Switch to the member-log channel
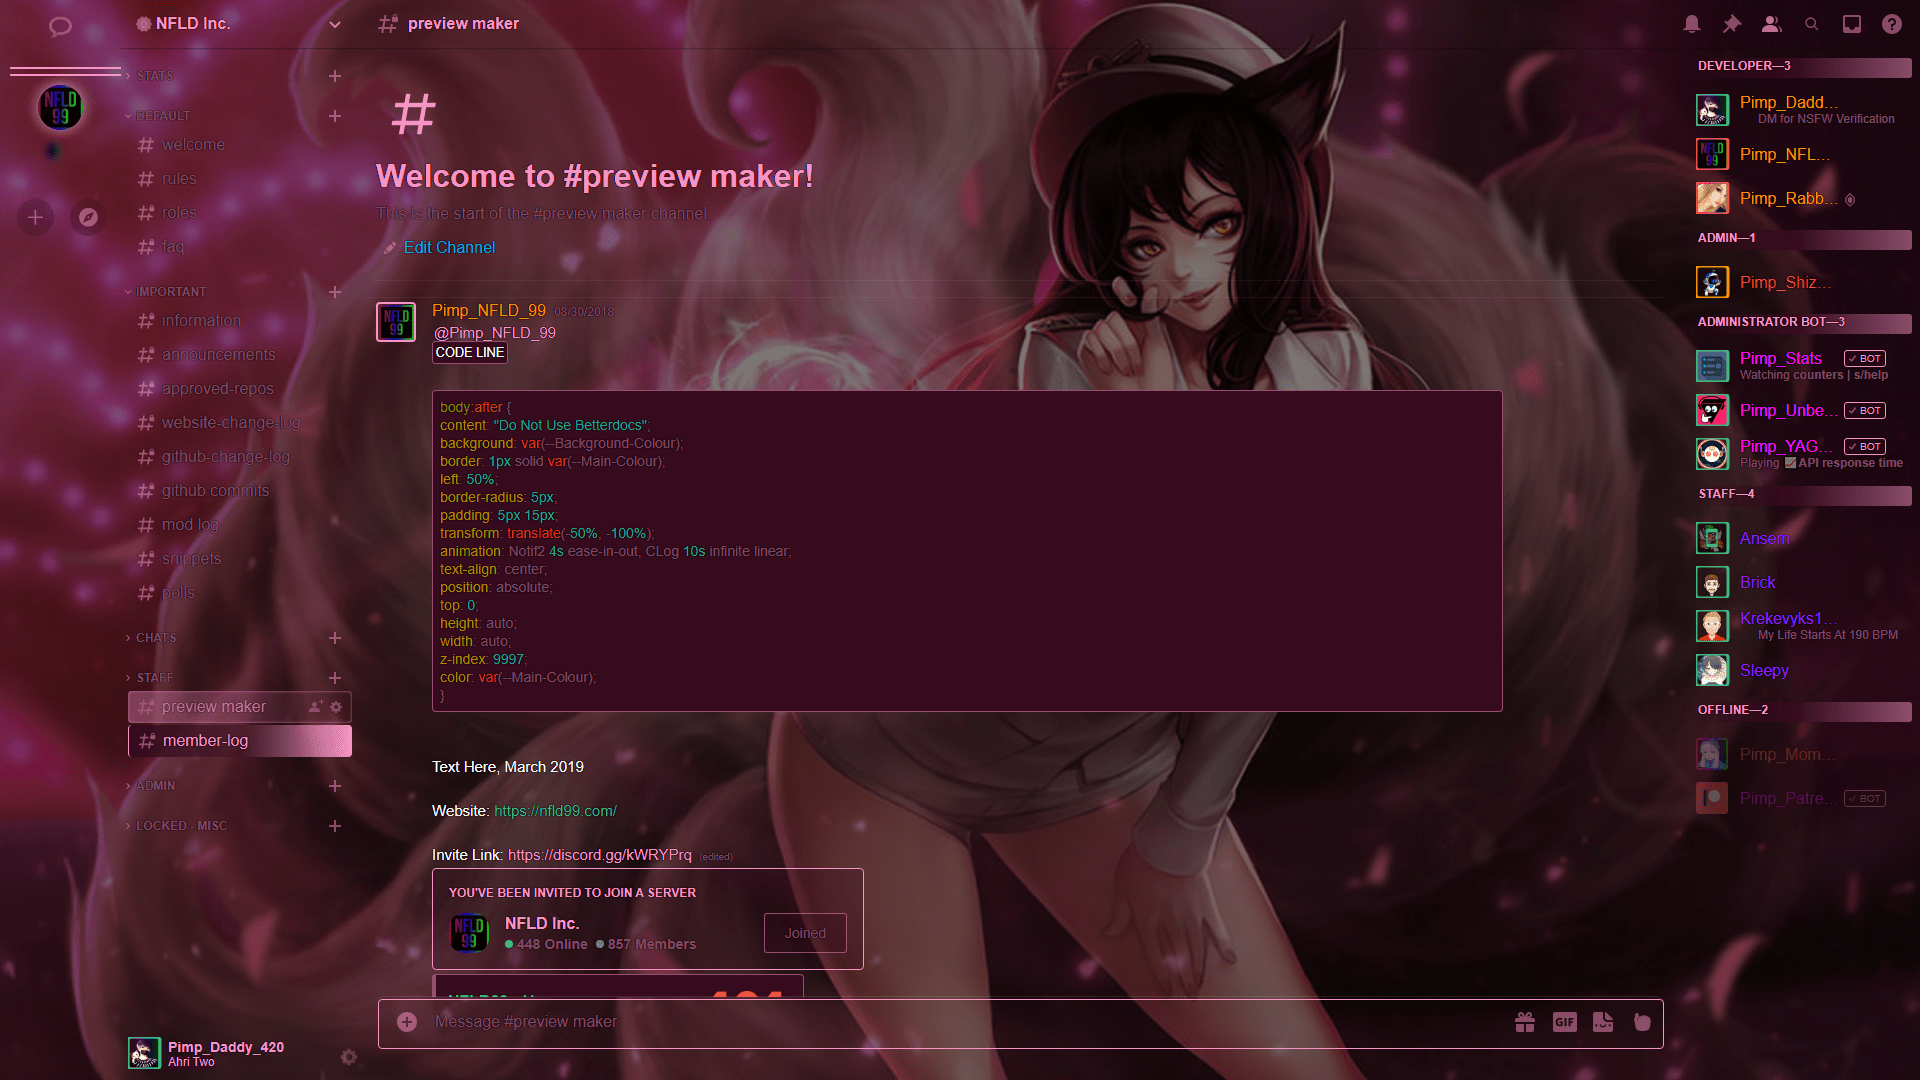Image resolution: width=1920 pixels, height=1080 pixels. [205, 741]
